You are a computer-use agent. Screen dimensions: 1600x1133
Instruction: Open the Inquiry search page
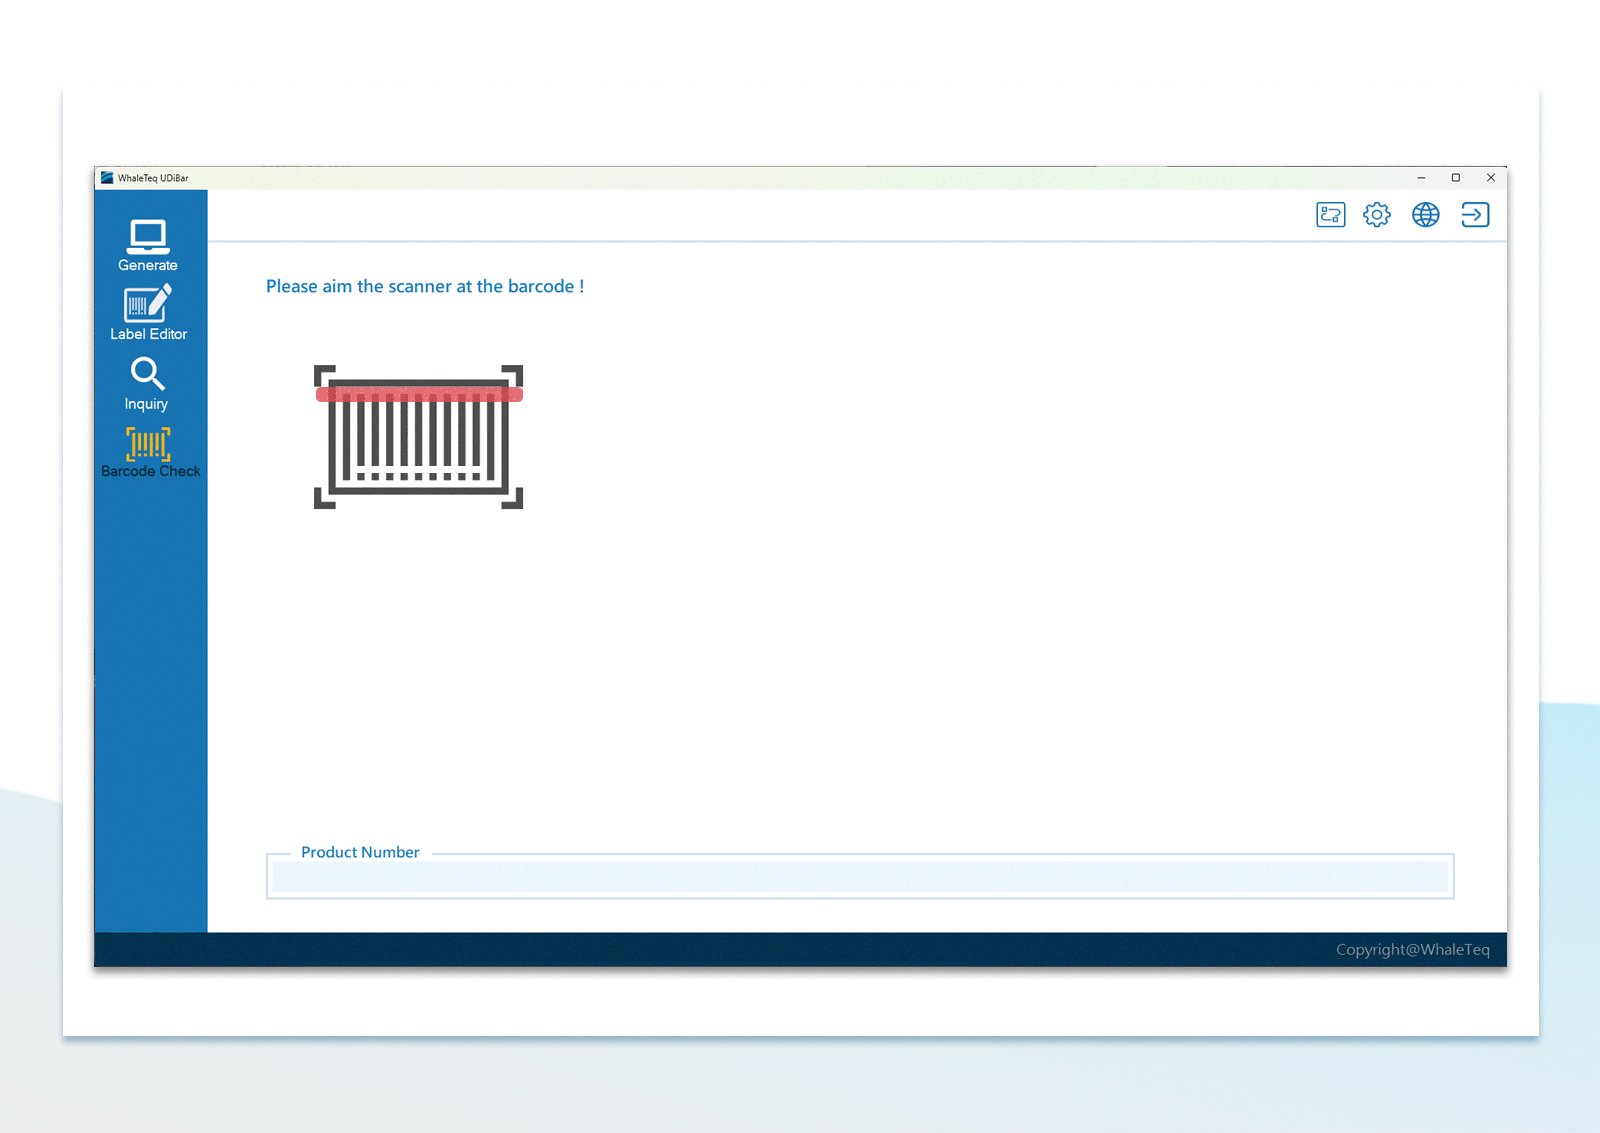tap(147, 384)
